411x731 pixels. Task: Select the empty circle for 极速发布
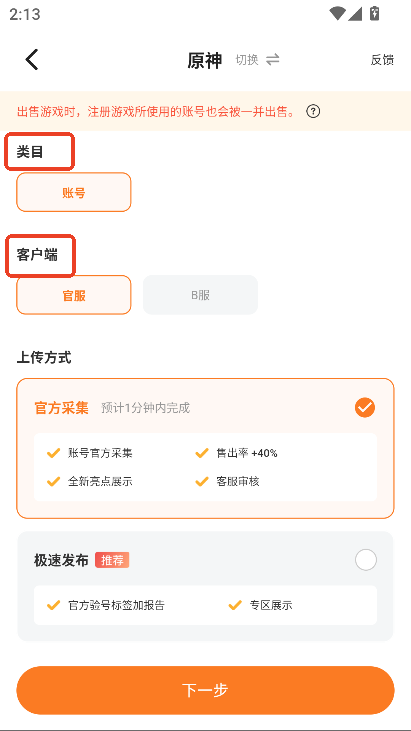click(366, 559)
